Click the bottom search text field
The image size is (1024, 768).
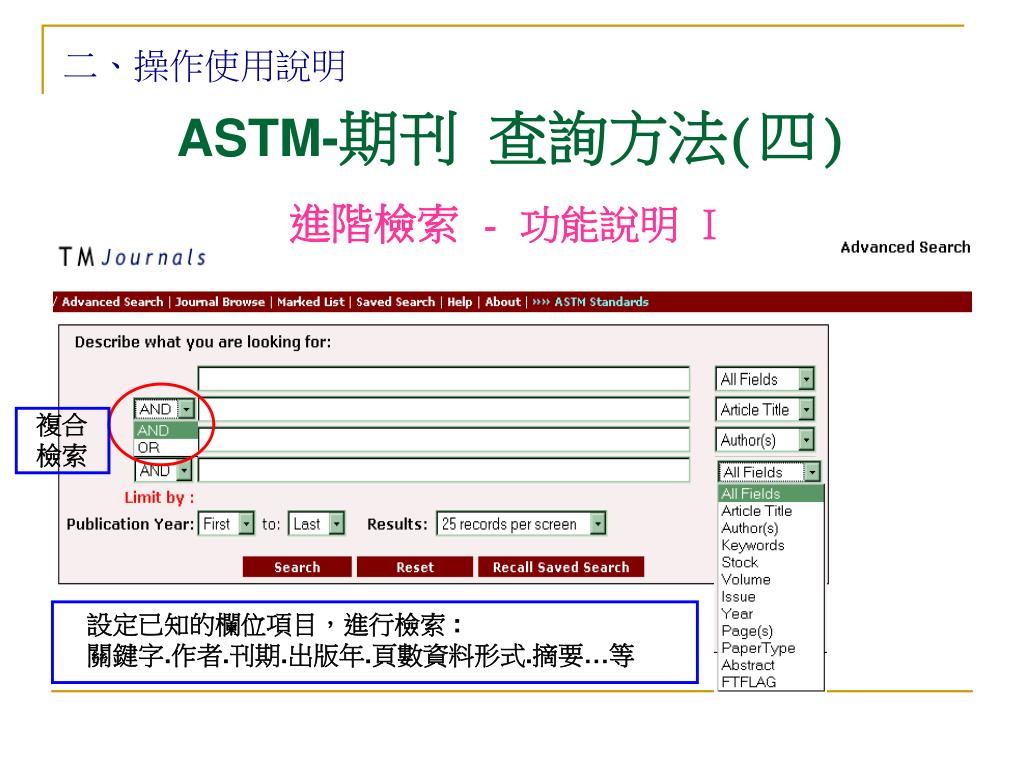tap(443, 470)
